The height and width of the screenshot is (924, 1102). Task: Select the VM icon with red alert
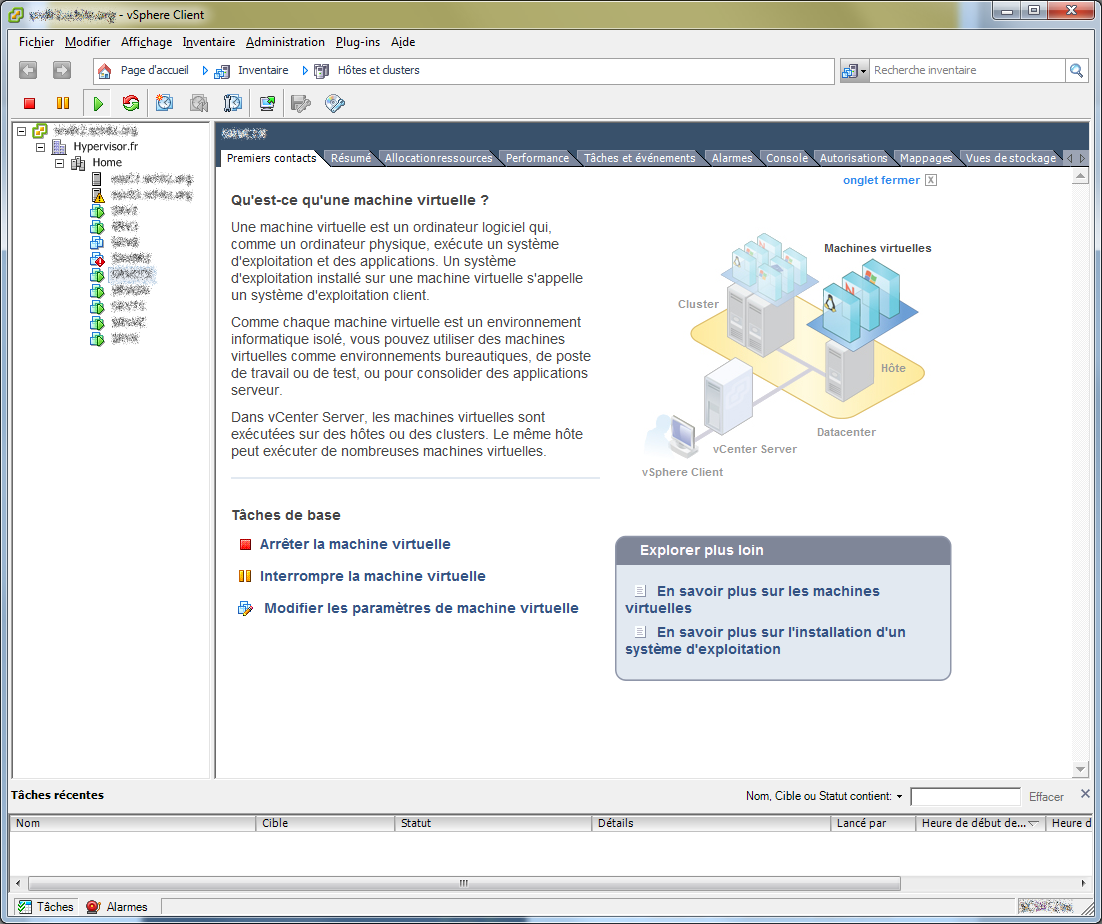click(x=98, y=259)
